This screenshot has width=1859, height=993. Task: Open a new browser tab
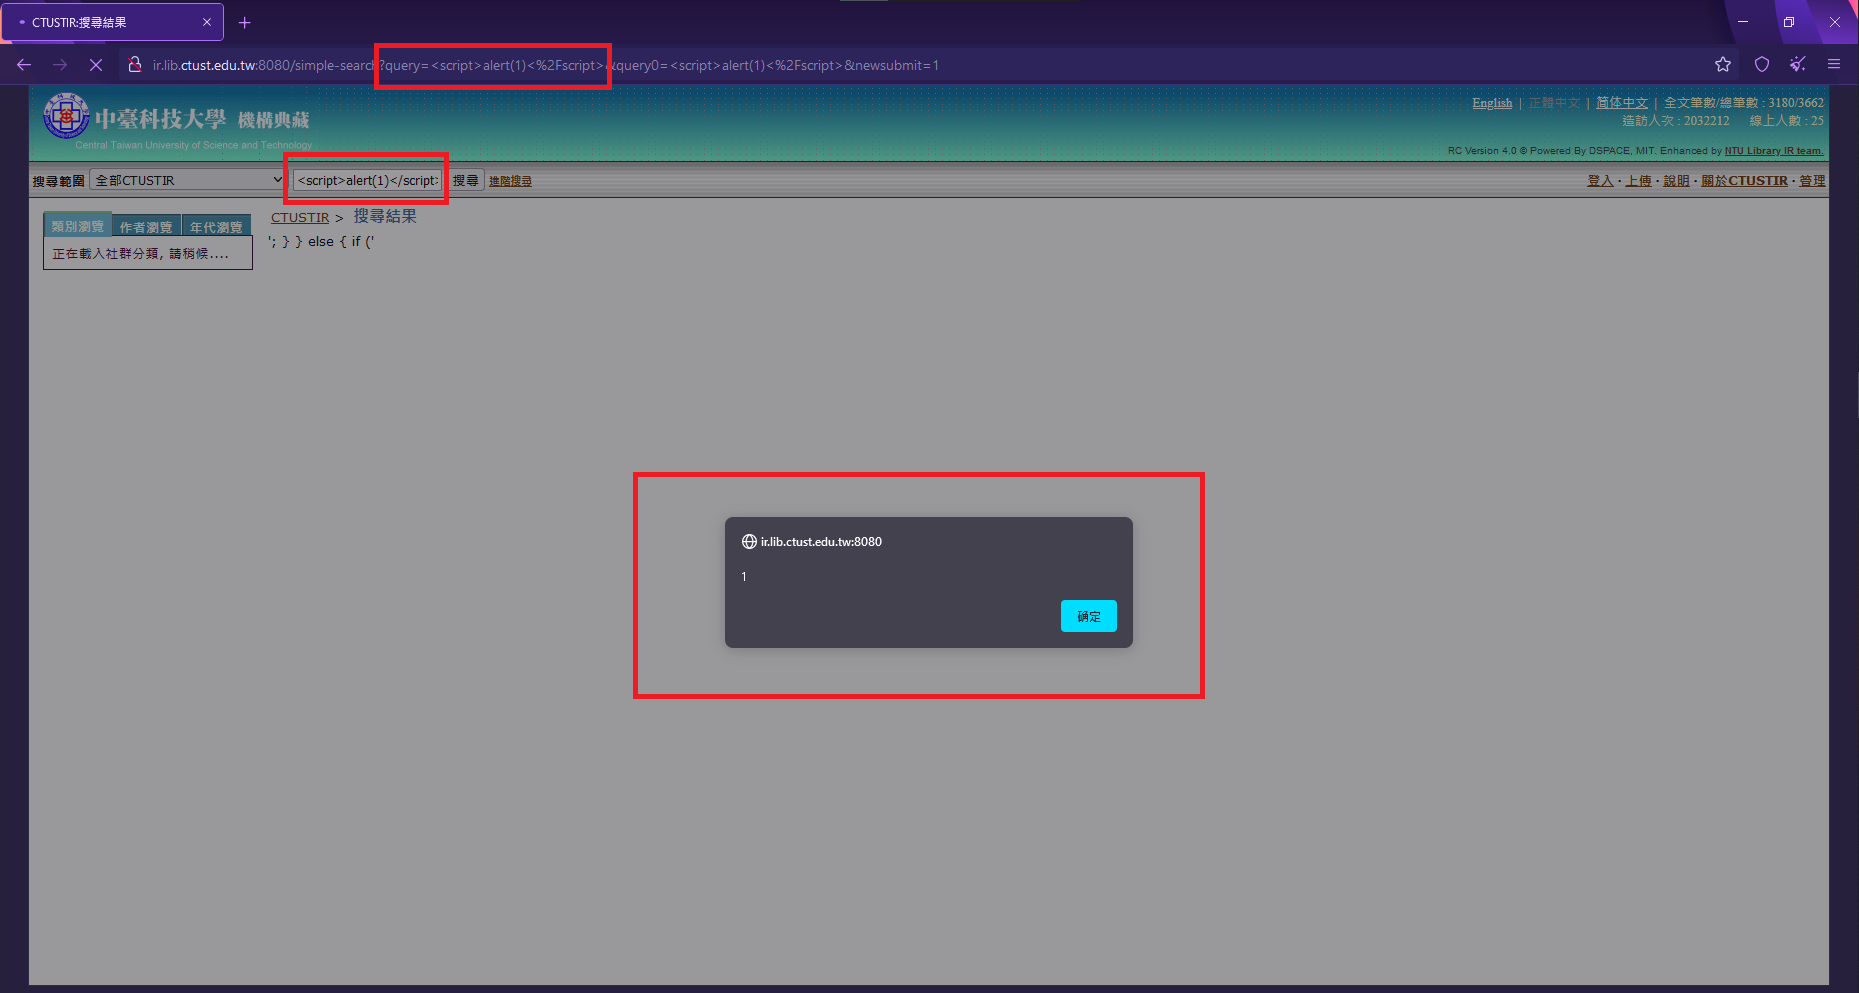coord(245,22)
